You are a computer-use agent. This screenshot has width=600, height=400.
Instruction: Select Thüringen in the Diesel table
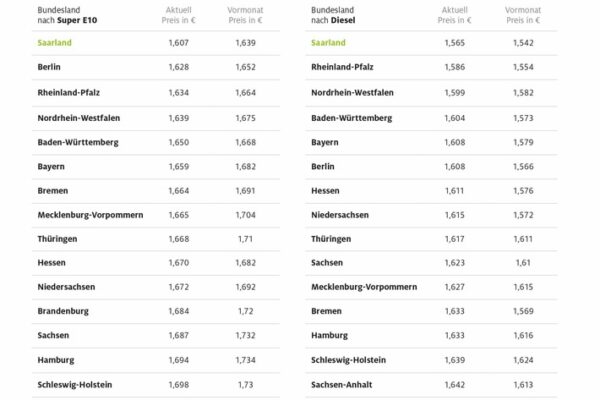[331, 239]
